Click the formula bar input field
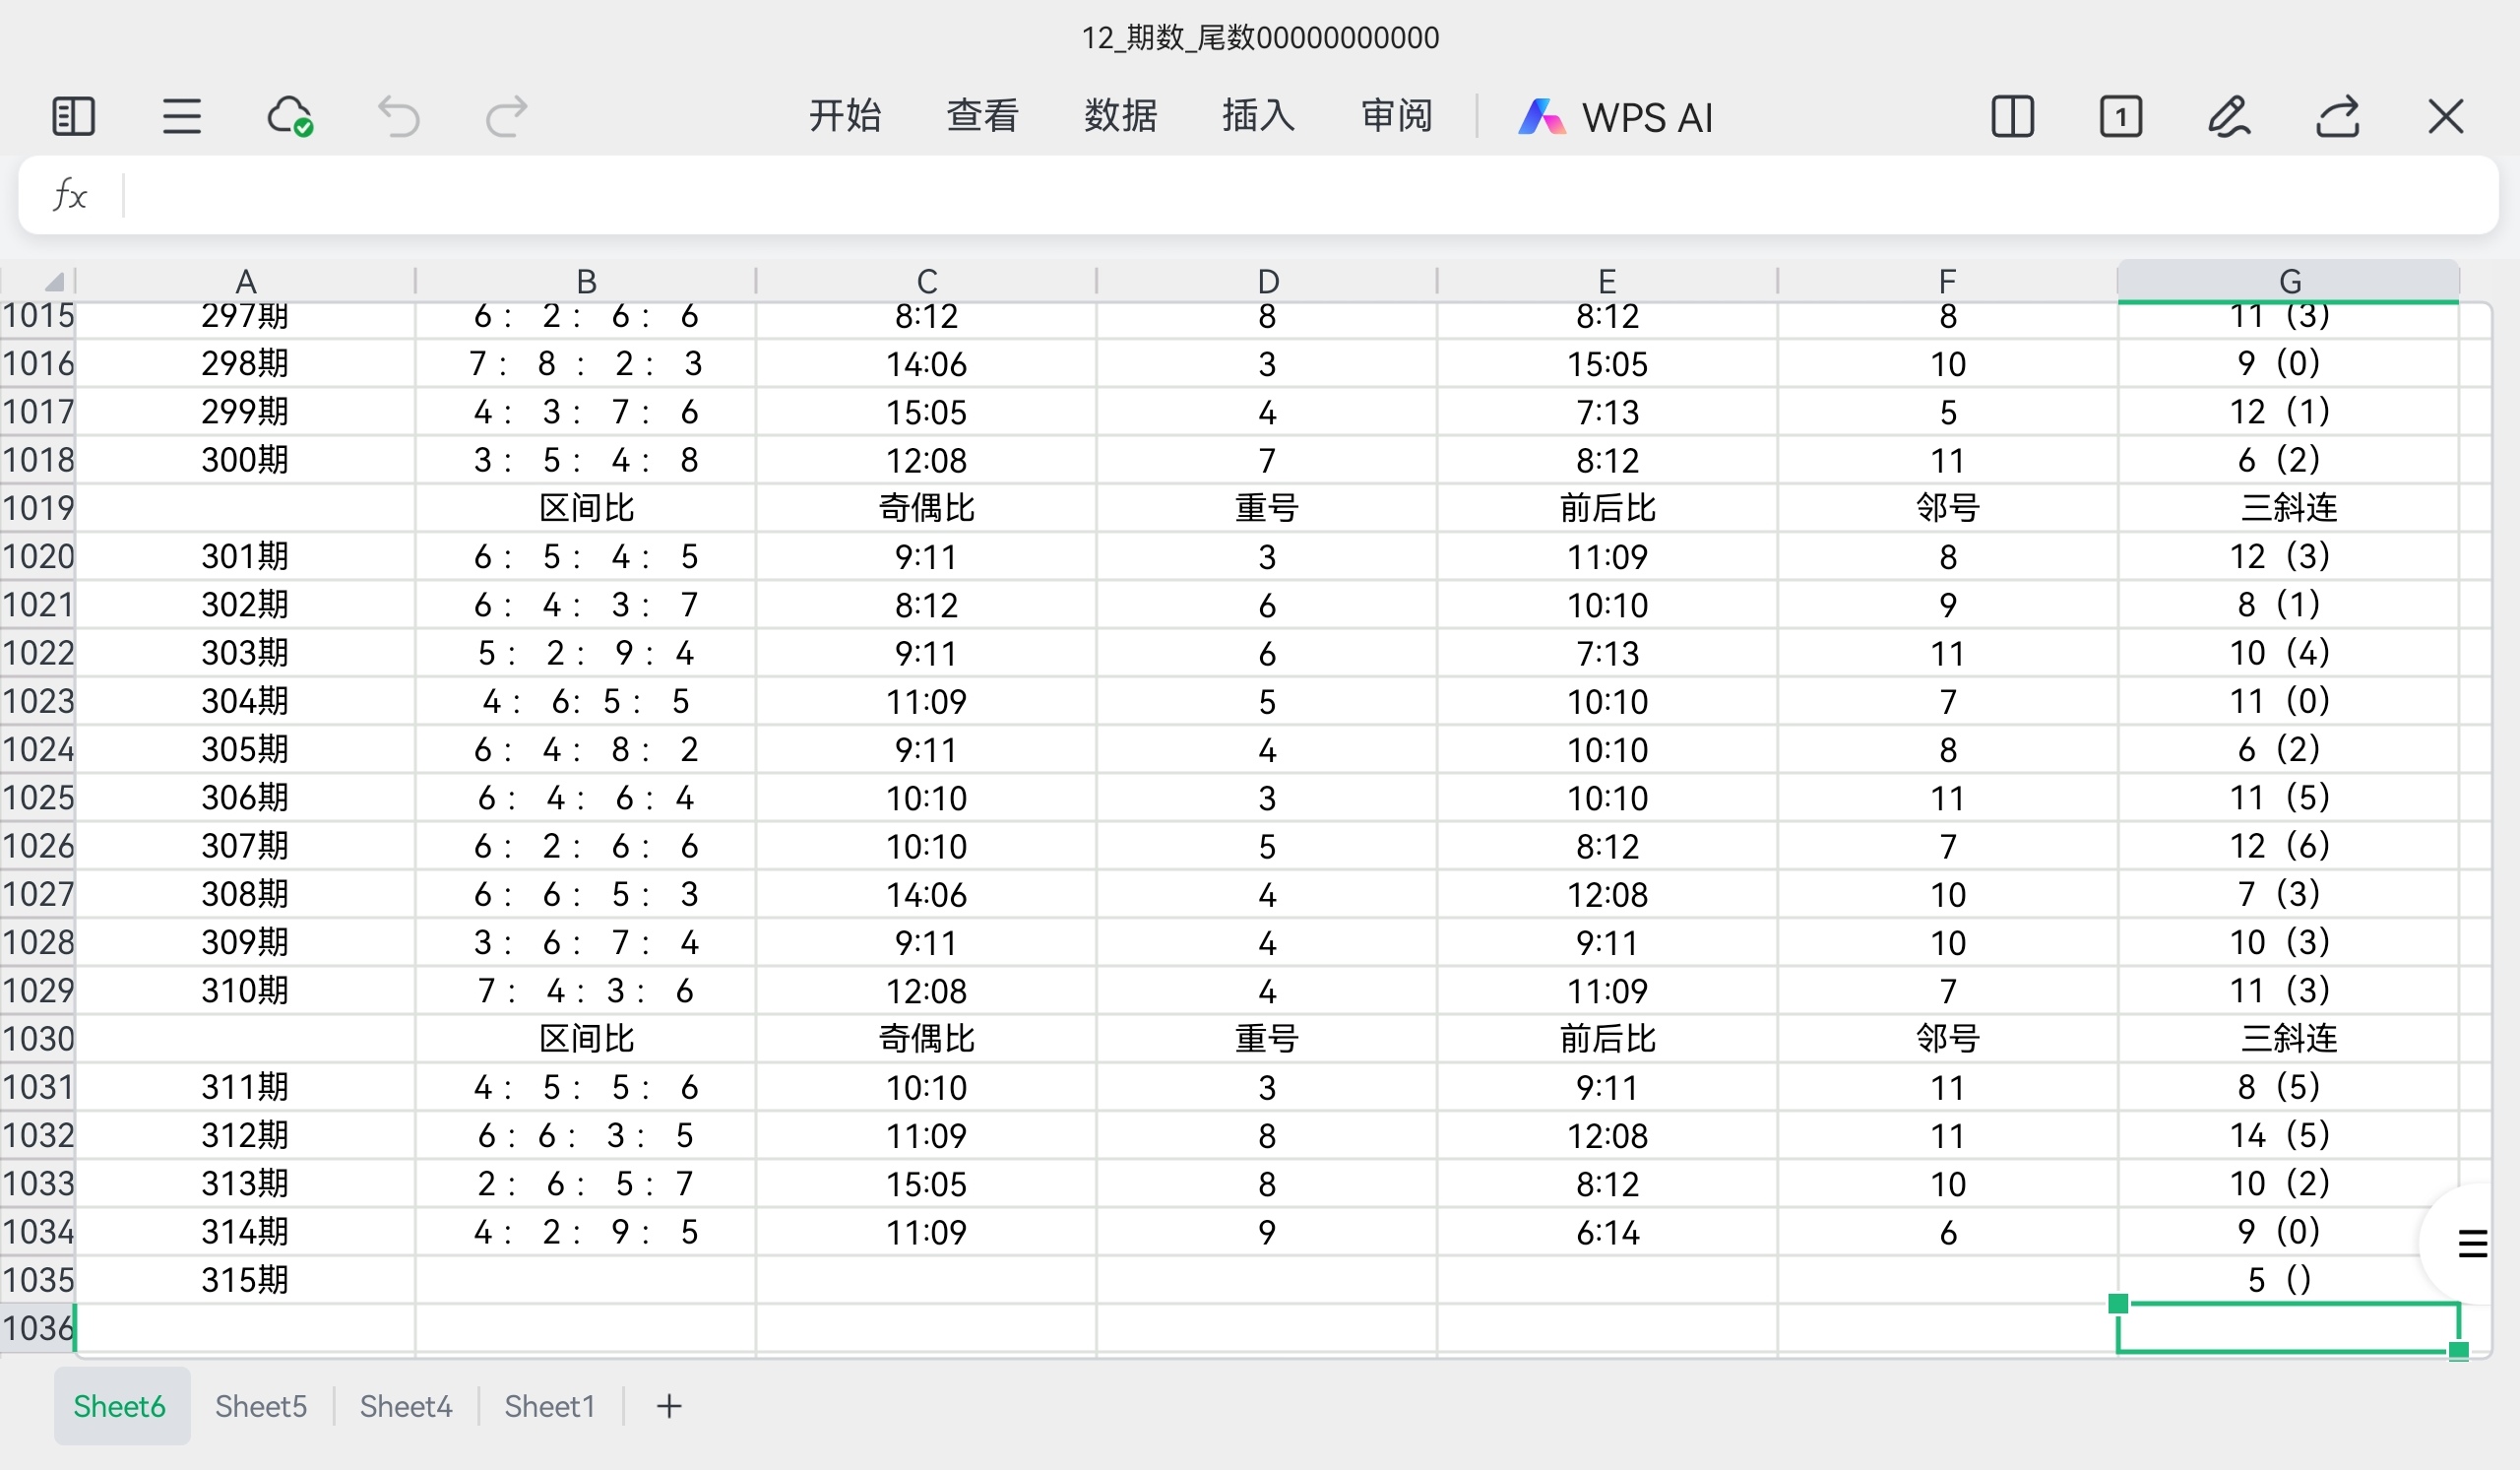 click(1300, 195)
